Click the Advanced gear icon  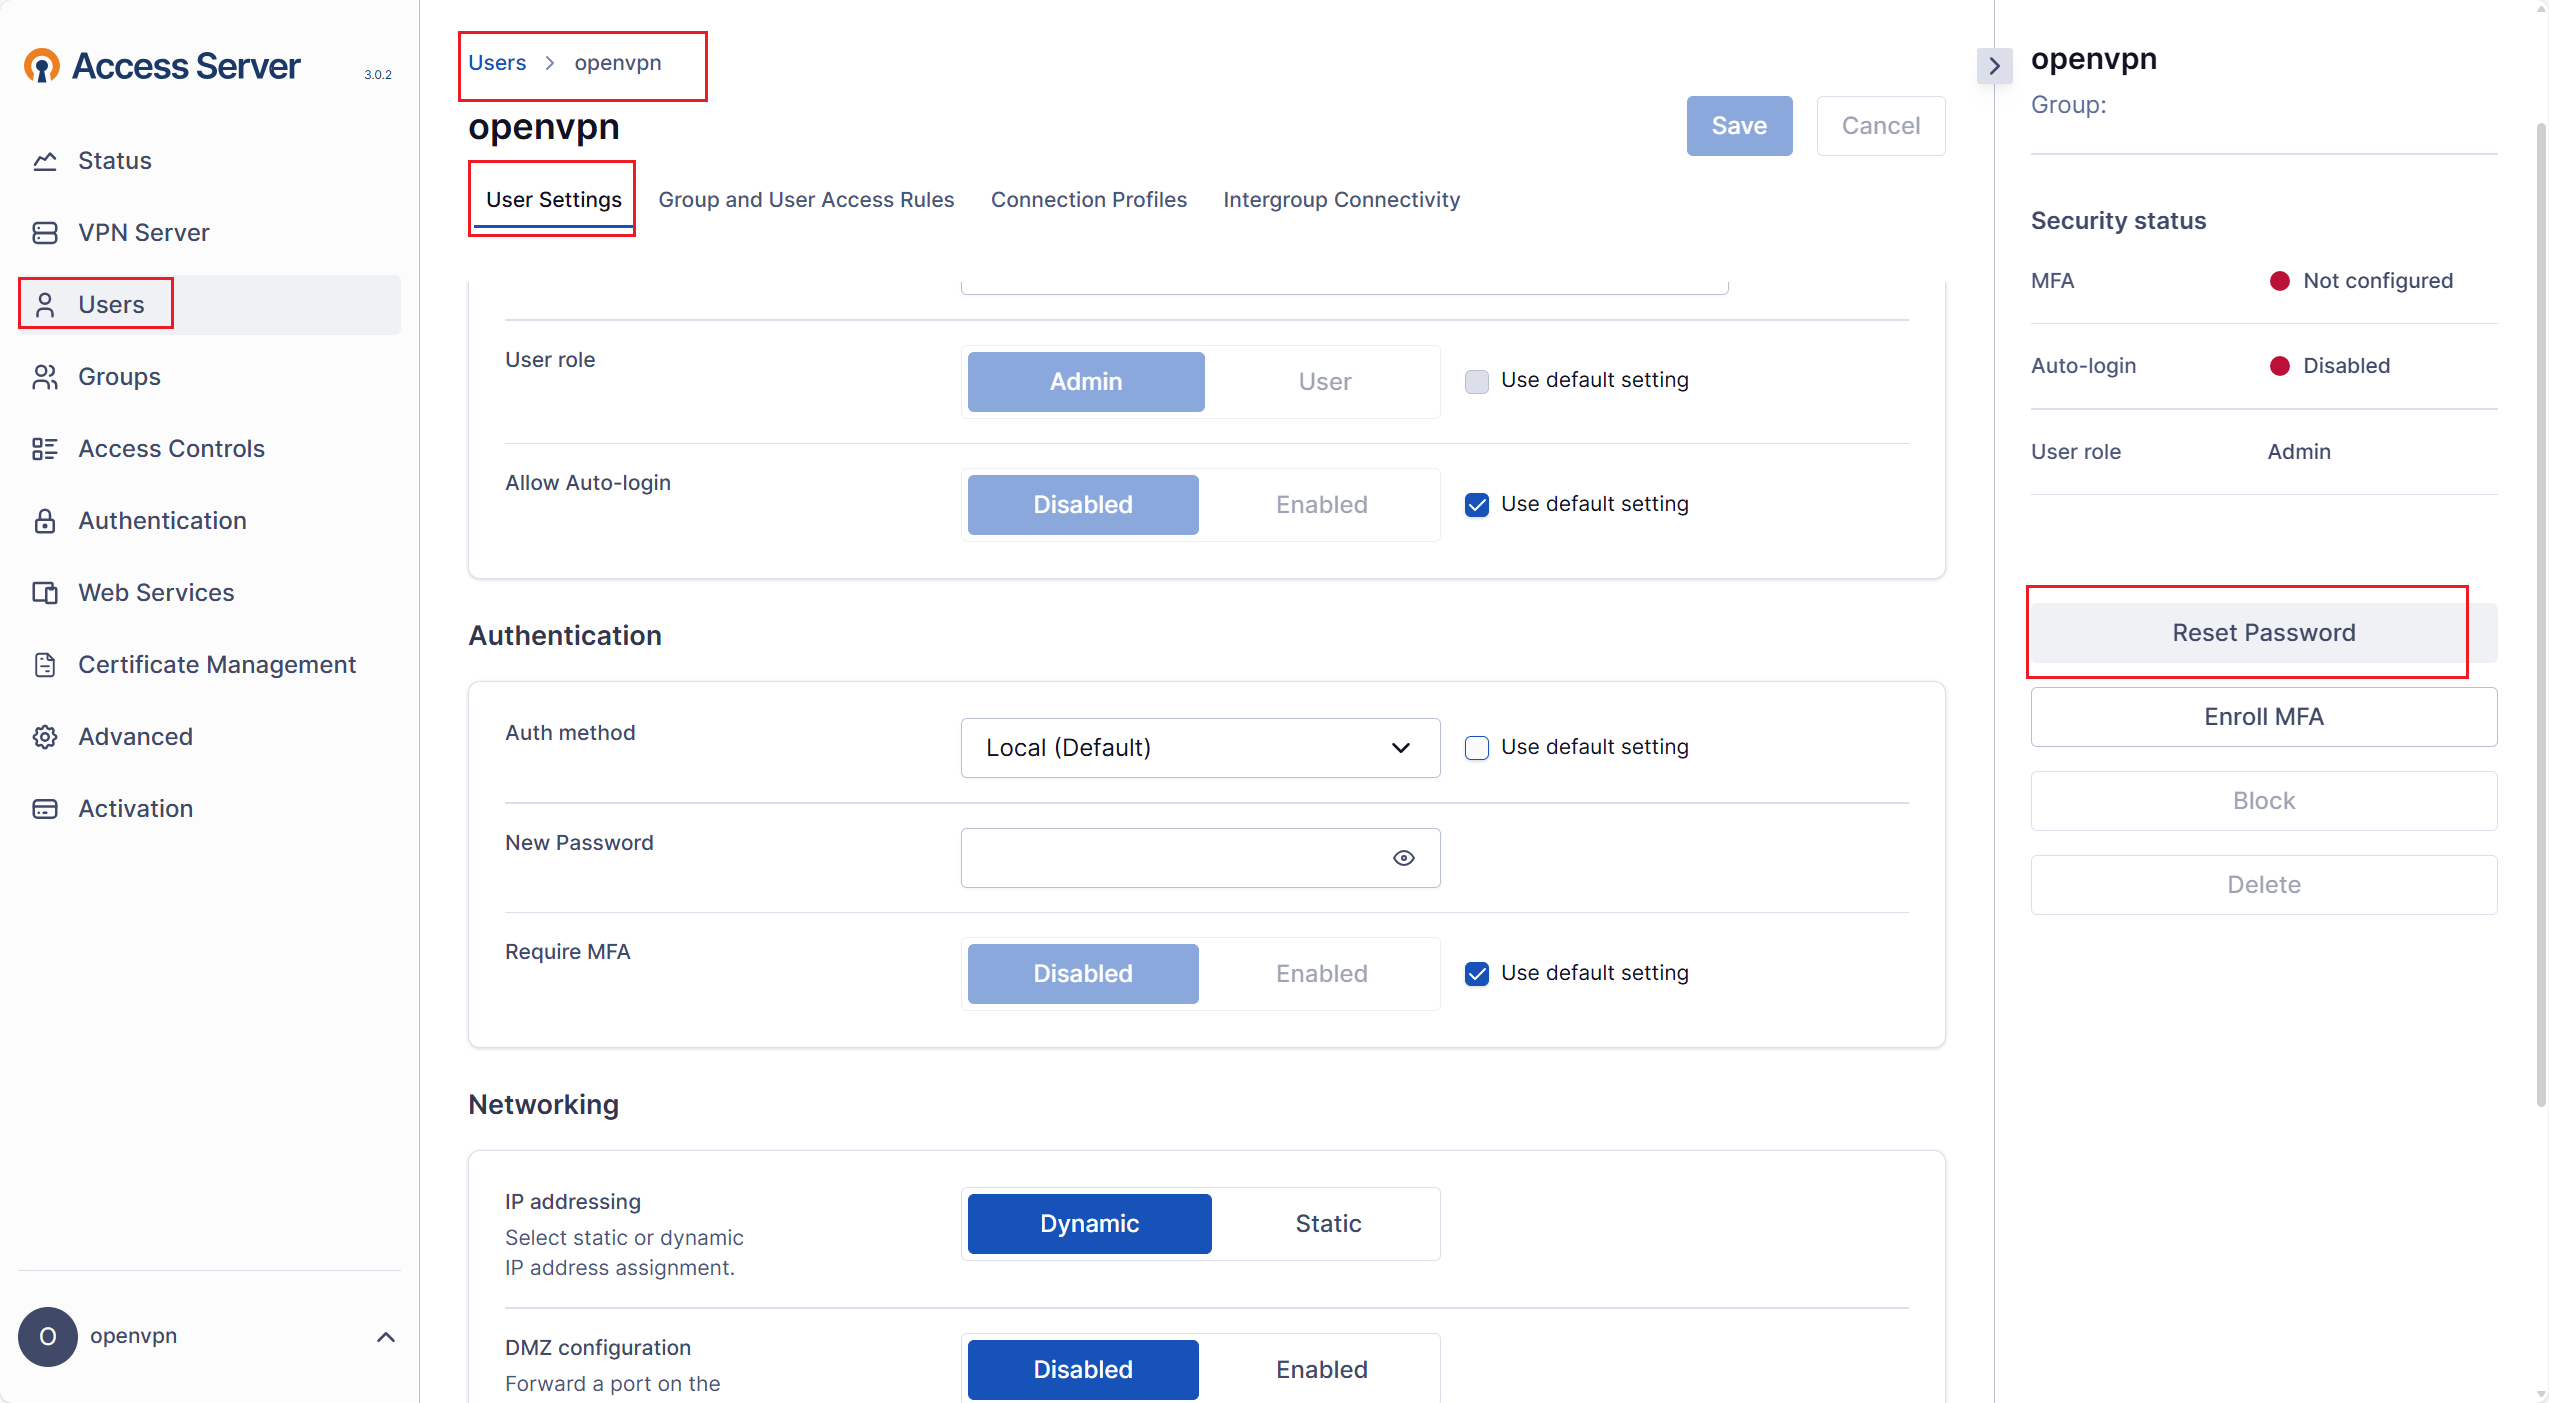pyautogui.click(x=45, y=737)
